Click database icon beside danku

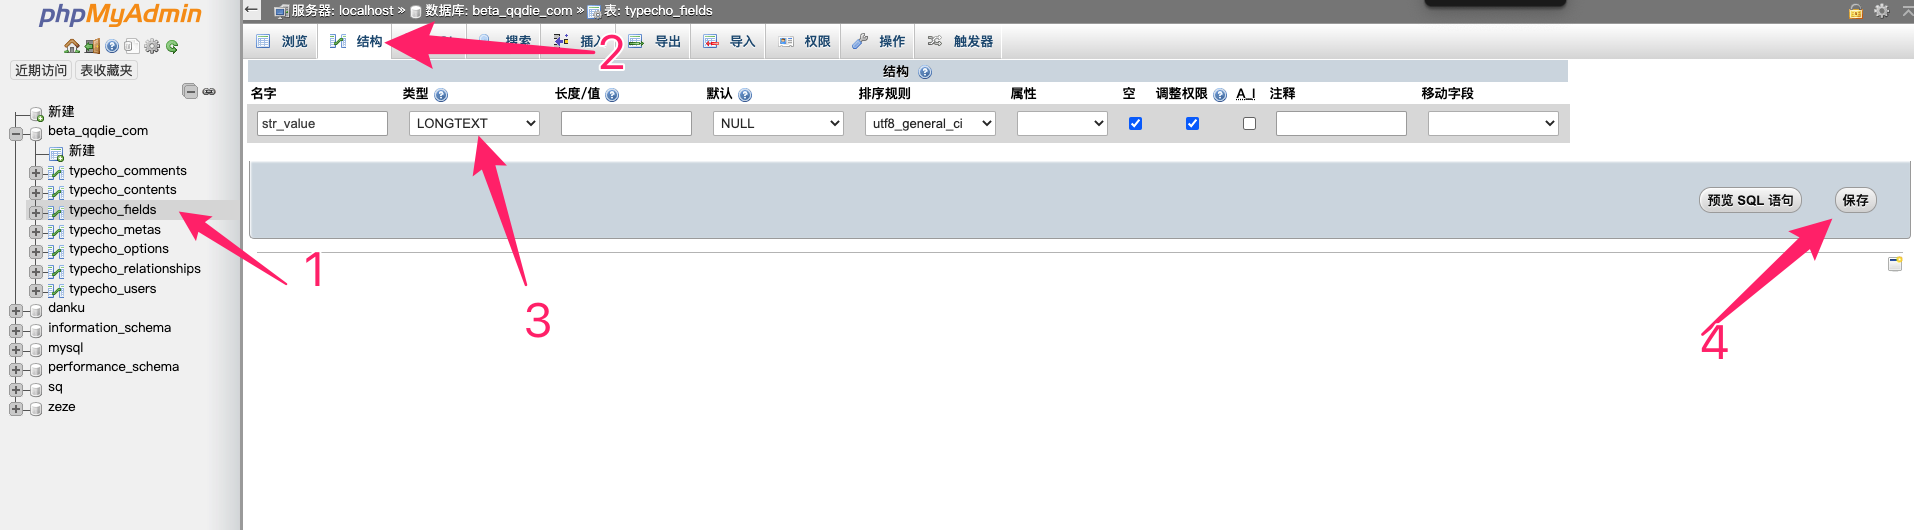click(36, 309)
